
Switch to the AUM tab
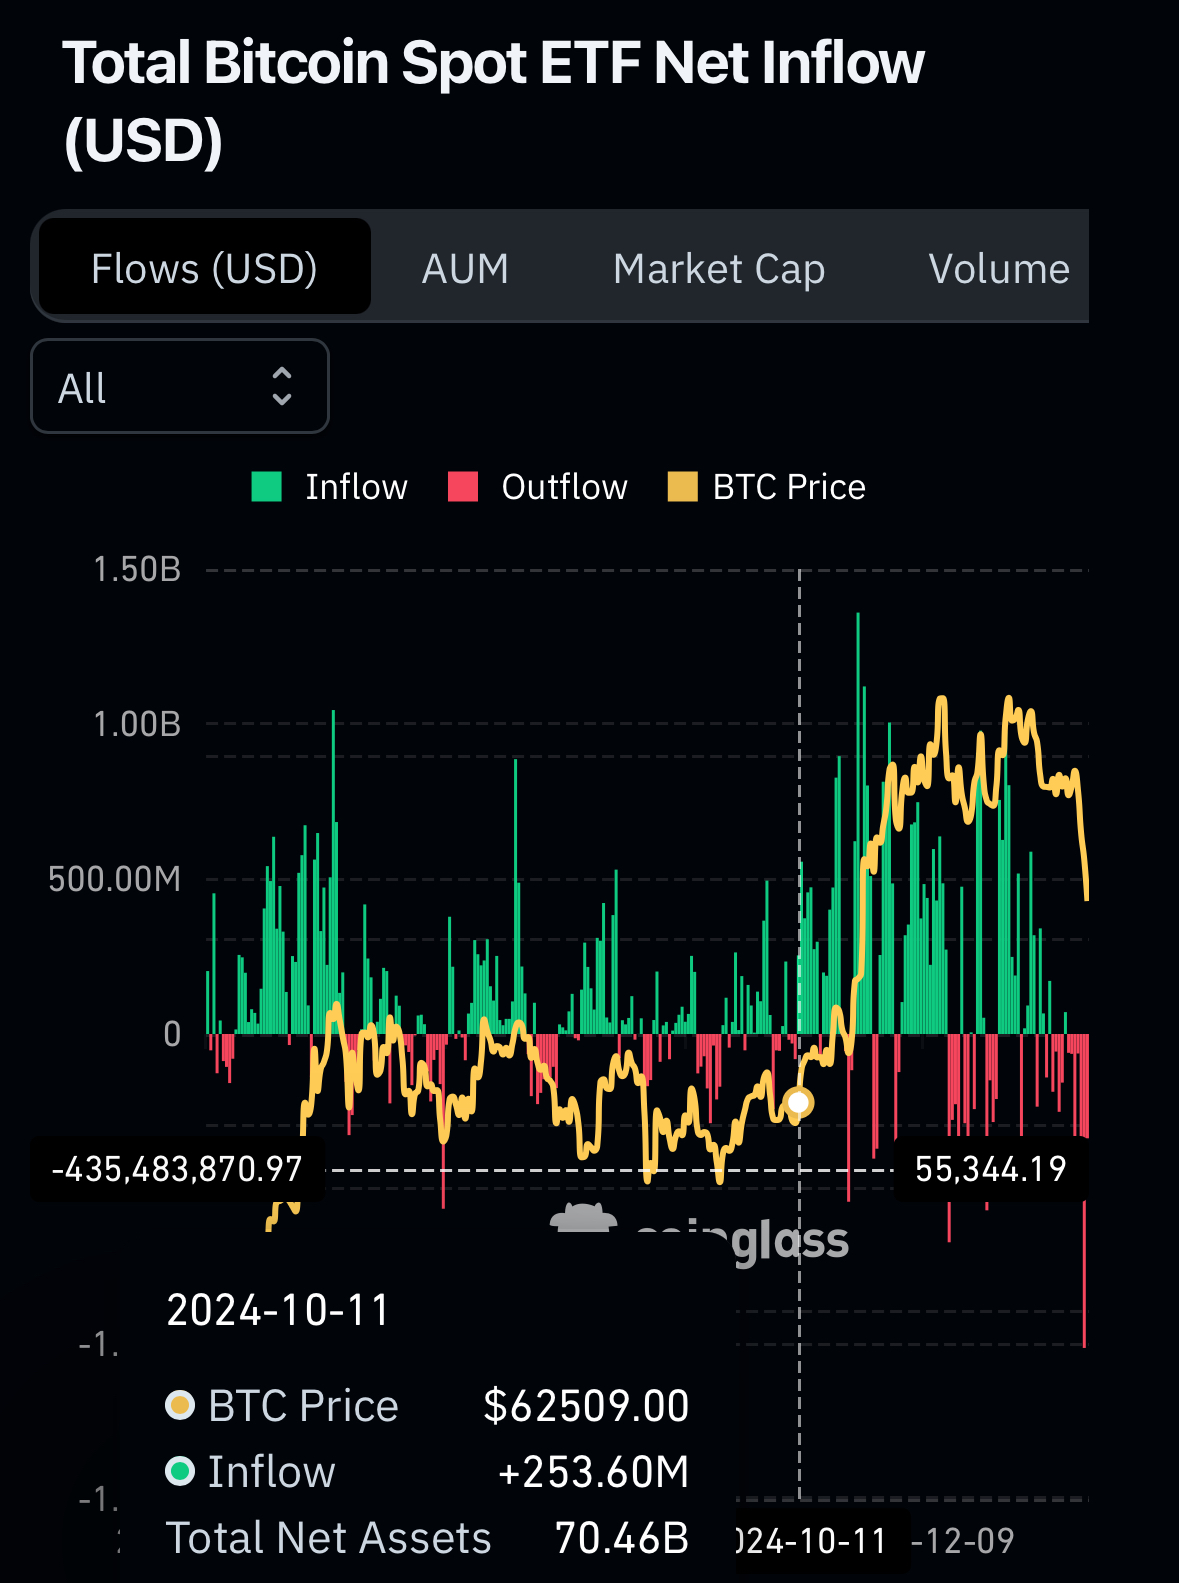465,269
